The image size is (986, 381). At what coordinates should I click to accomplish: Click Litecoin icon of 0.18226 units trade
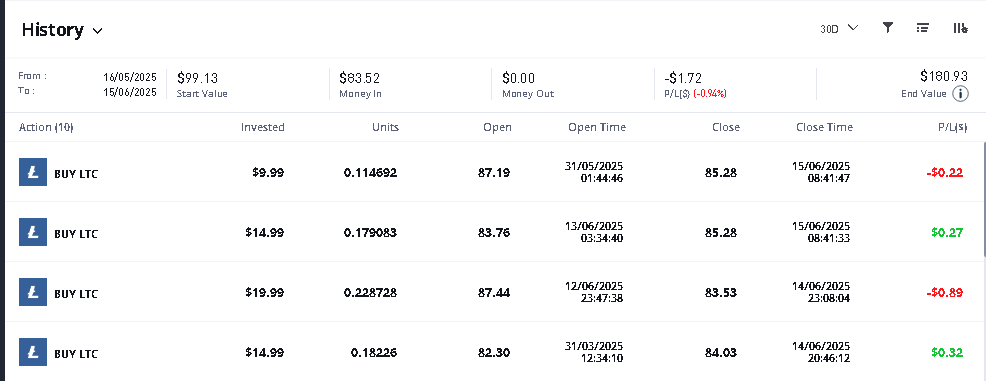coord(33,352)
